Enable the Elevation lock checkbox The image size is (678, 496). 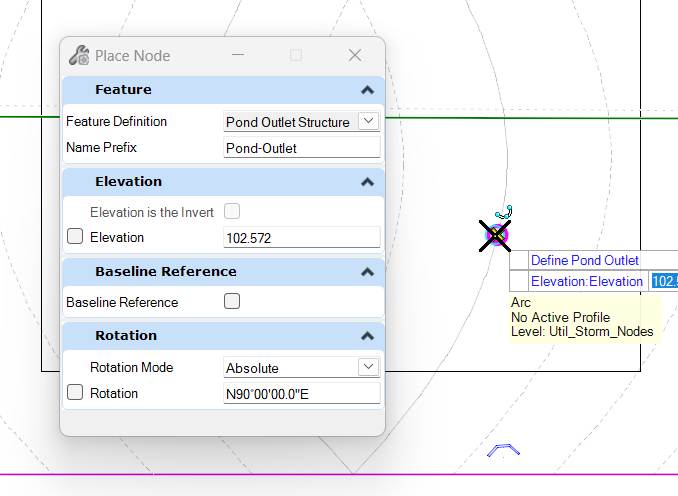tap(75, 237)
